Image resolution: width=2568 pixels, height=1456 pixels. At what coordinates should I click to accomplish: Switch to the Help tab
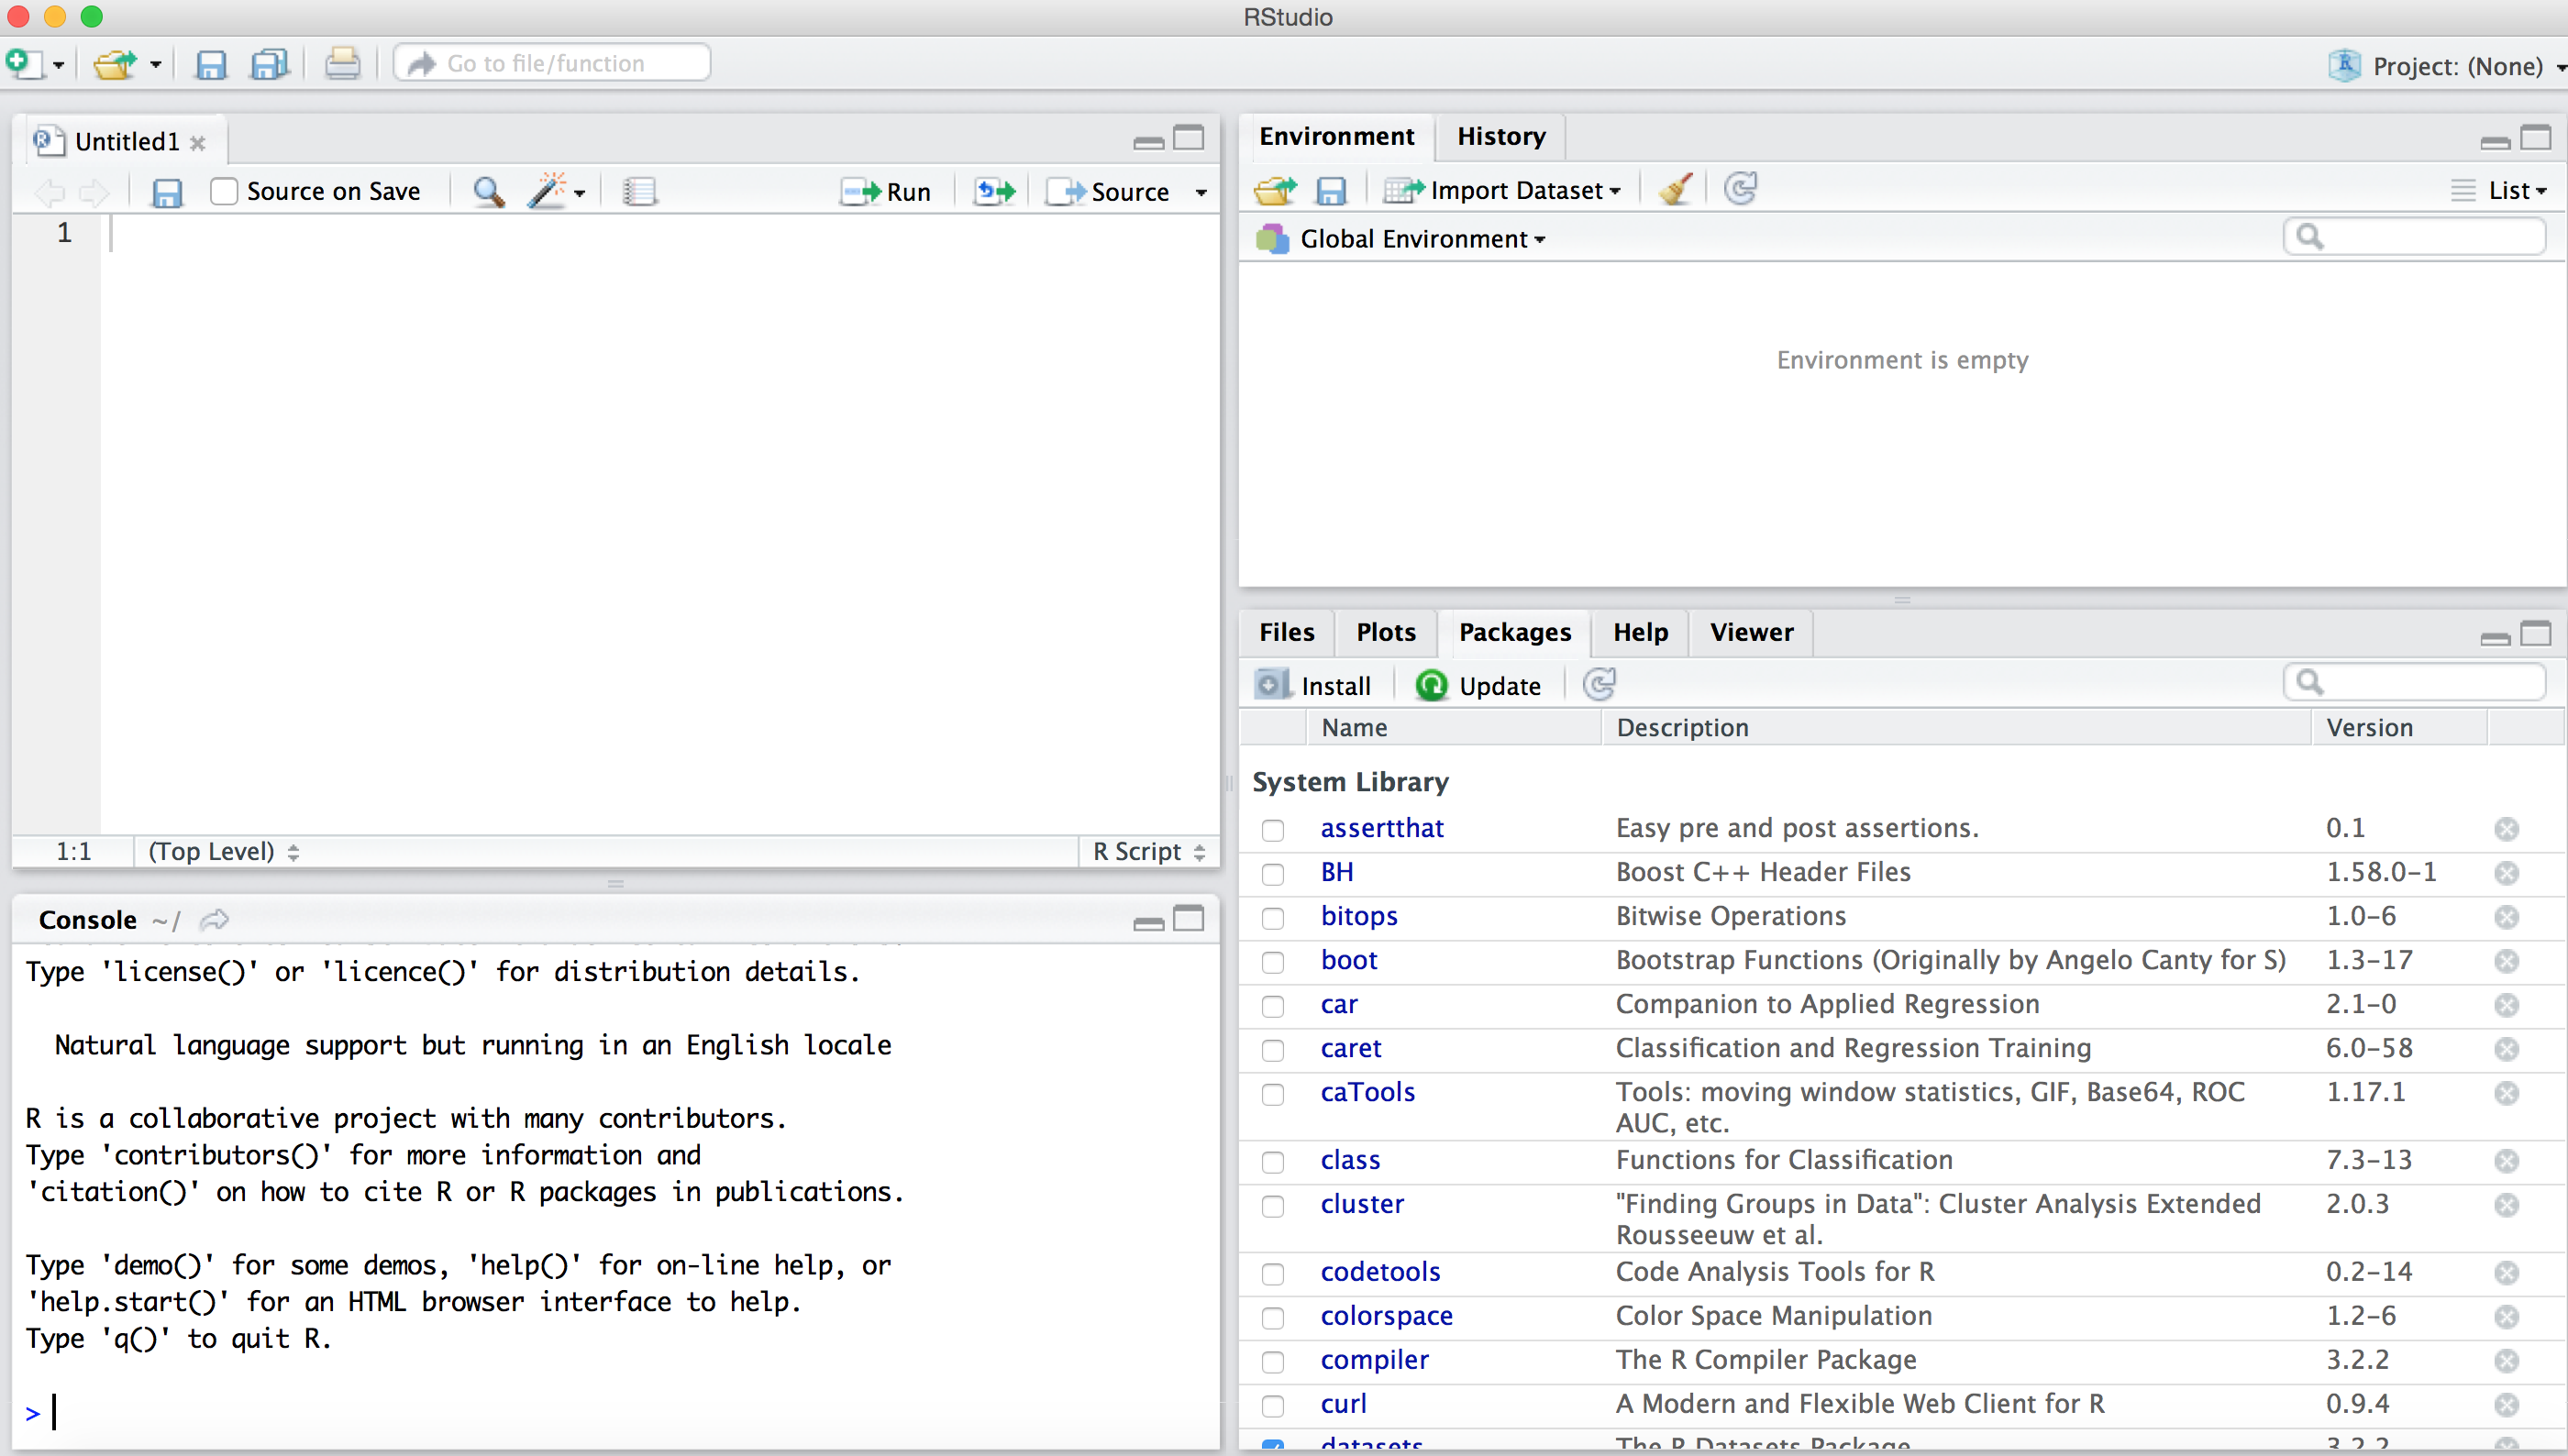(x=1640, y=632)
